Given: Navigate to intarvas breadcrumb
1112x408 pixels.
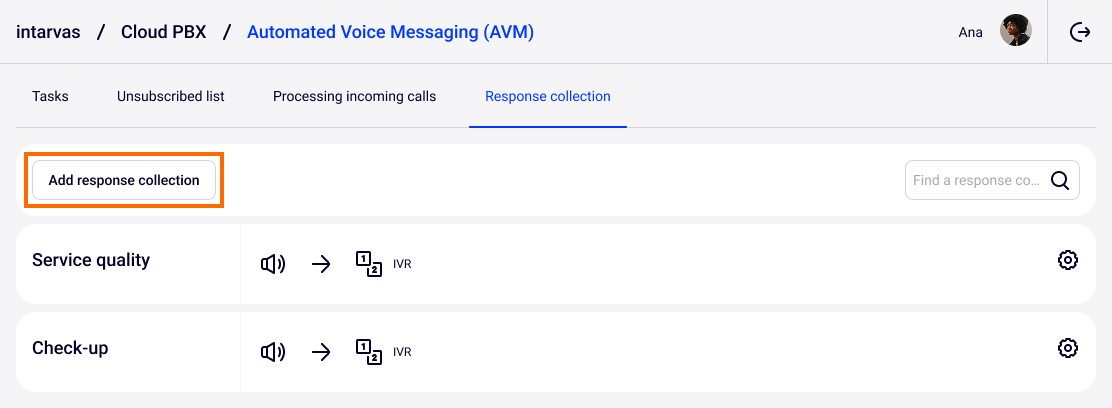Looking at the screenshot, I should click(47, 32).
